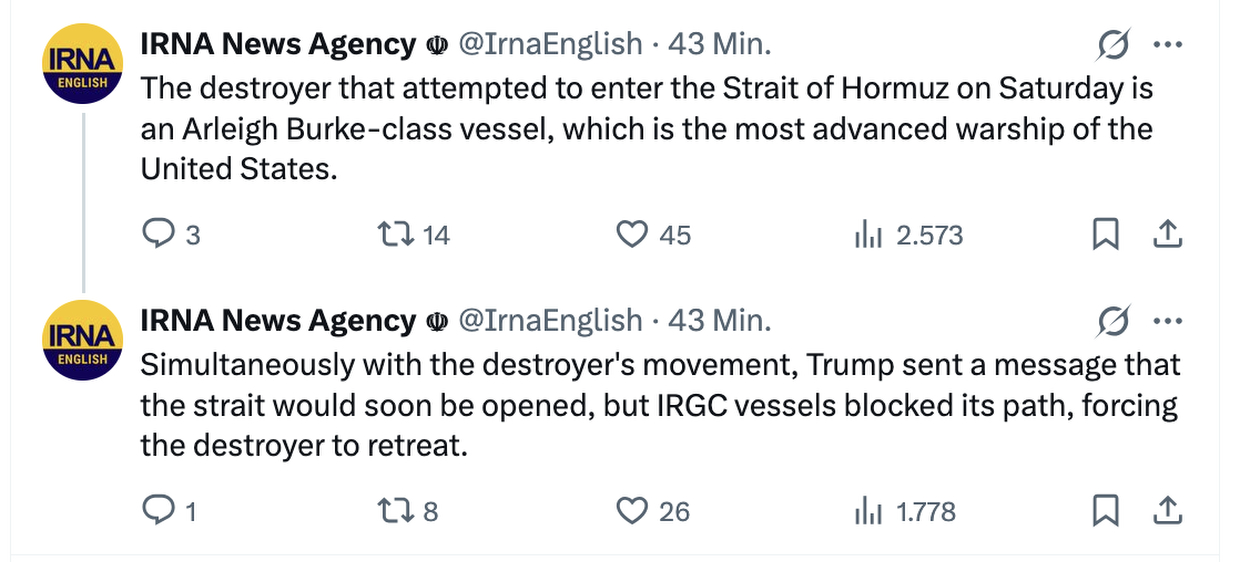The width and height of the screenshot is (1240, 562).
Task: Like the second tweet with 26 likes
Action: click(x=631, y=511)
